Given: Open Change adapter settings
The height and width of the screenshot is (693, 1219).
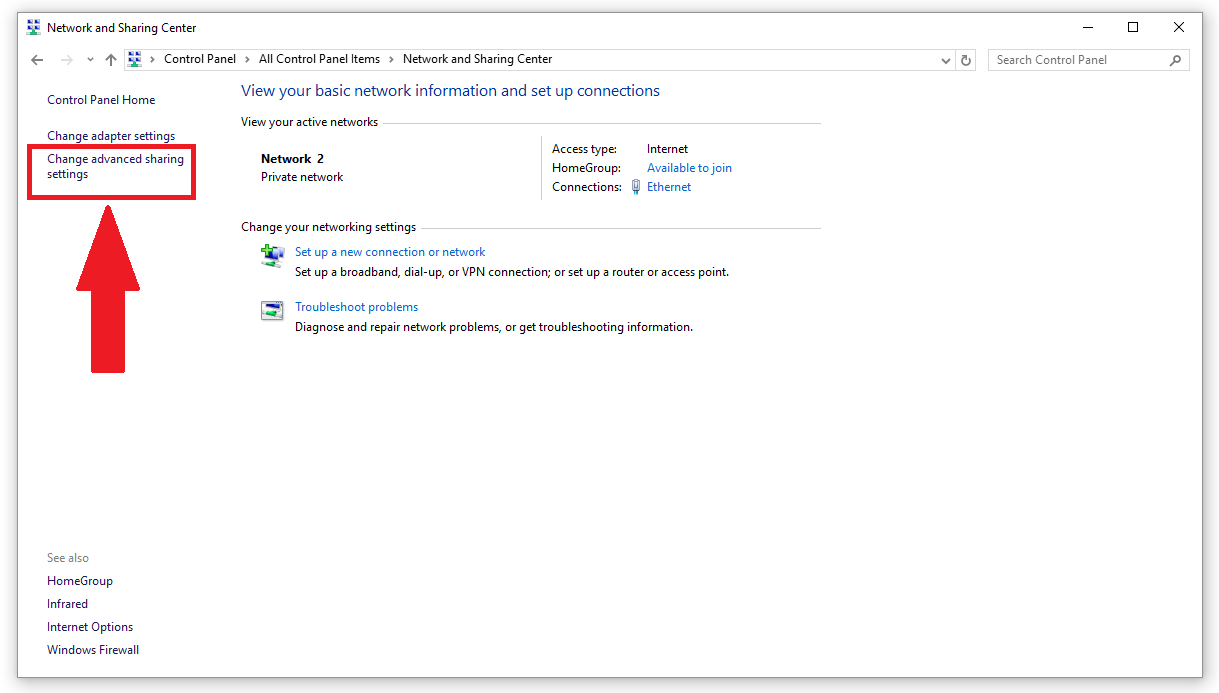Looking at the screenshot, I should [x=111, y=136].
